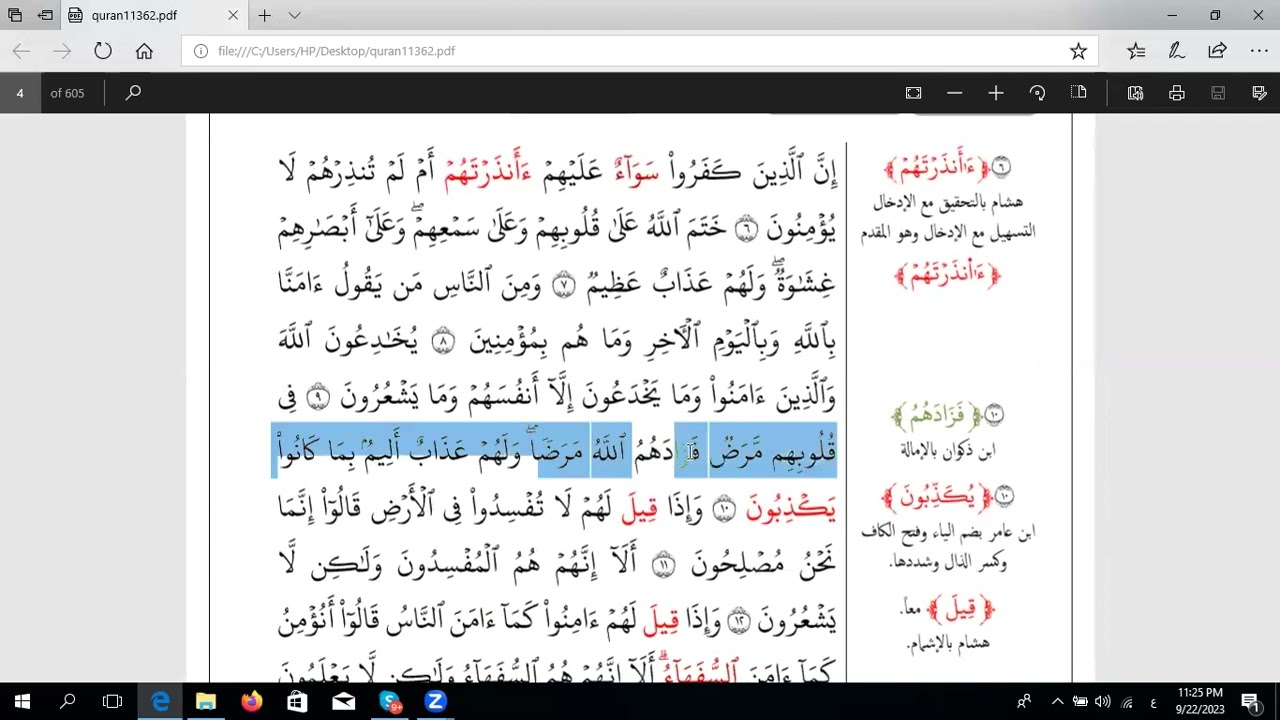Open a new tab with the plus button
Image resolution: width=1280 pixels, height=720 pixels.
coord(264,15)
